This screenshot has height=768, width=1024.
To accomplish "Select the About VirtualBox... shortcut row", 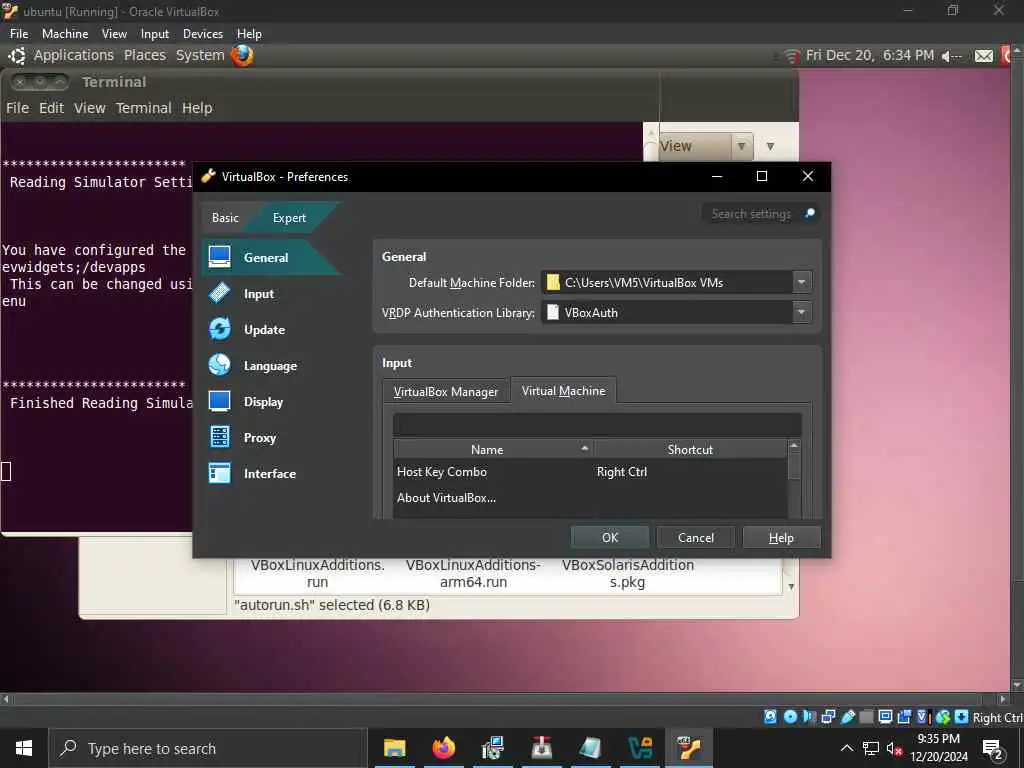I will coord(590,498).
